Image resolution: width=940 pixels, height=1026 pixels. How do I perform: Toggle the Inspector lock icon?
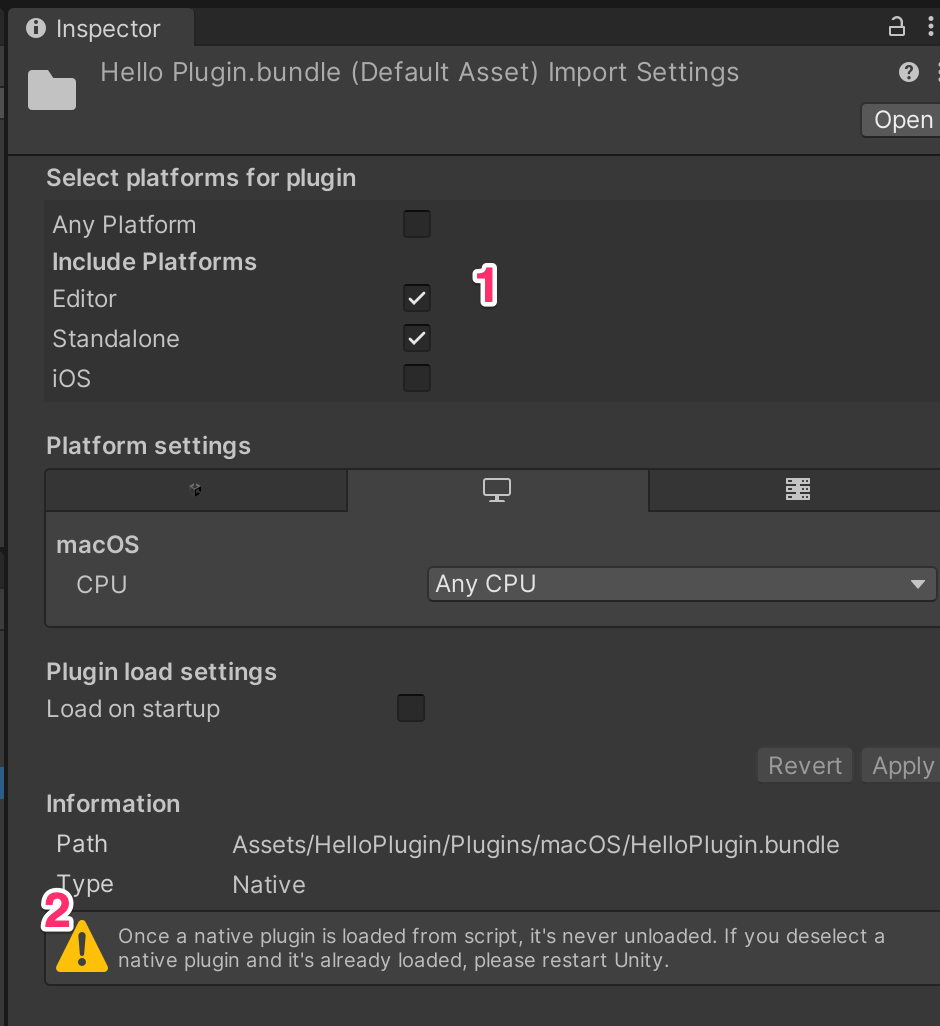(897, 27)
